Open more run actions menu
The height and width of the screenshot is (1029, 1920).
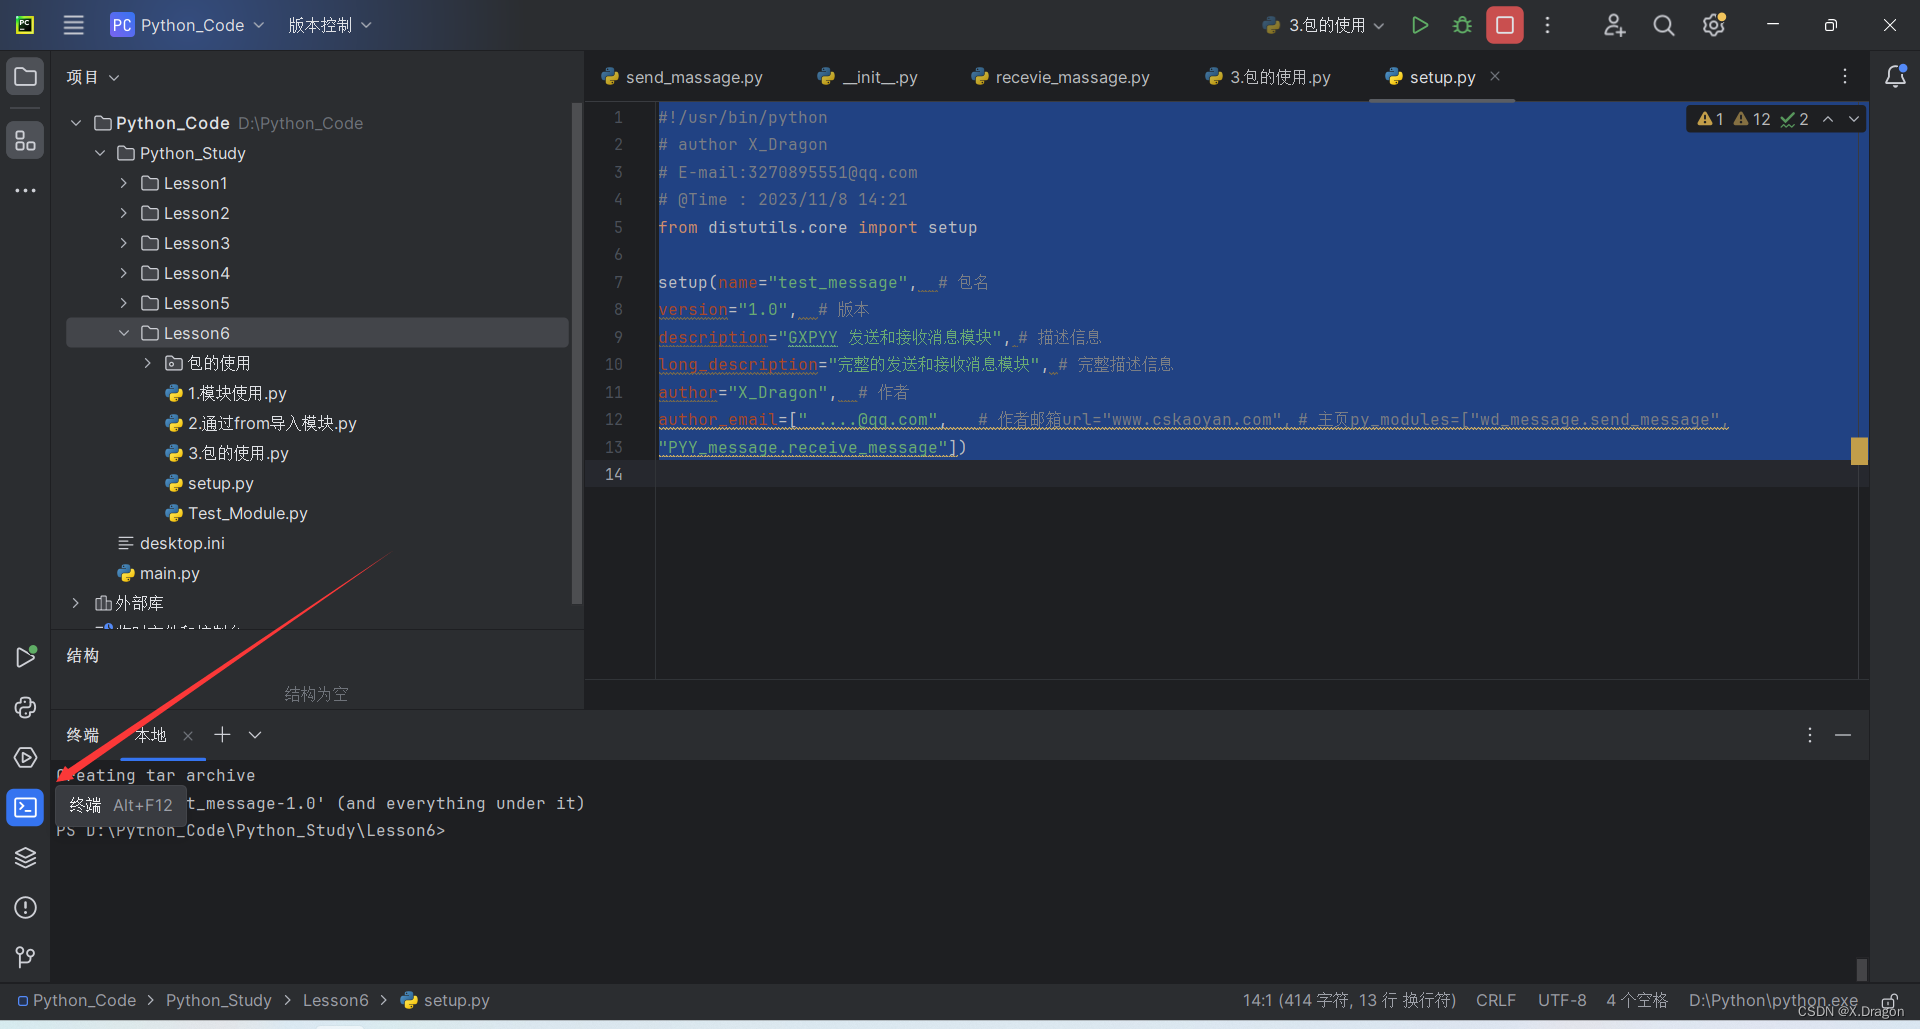point(1547,25)
